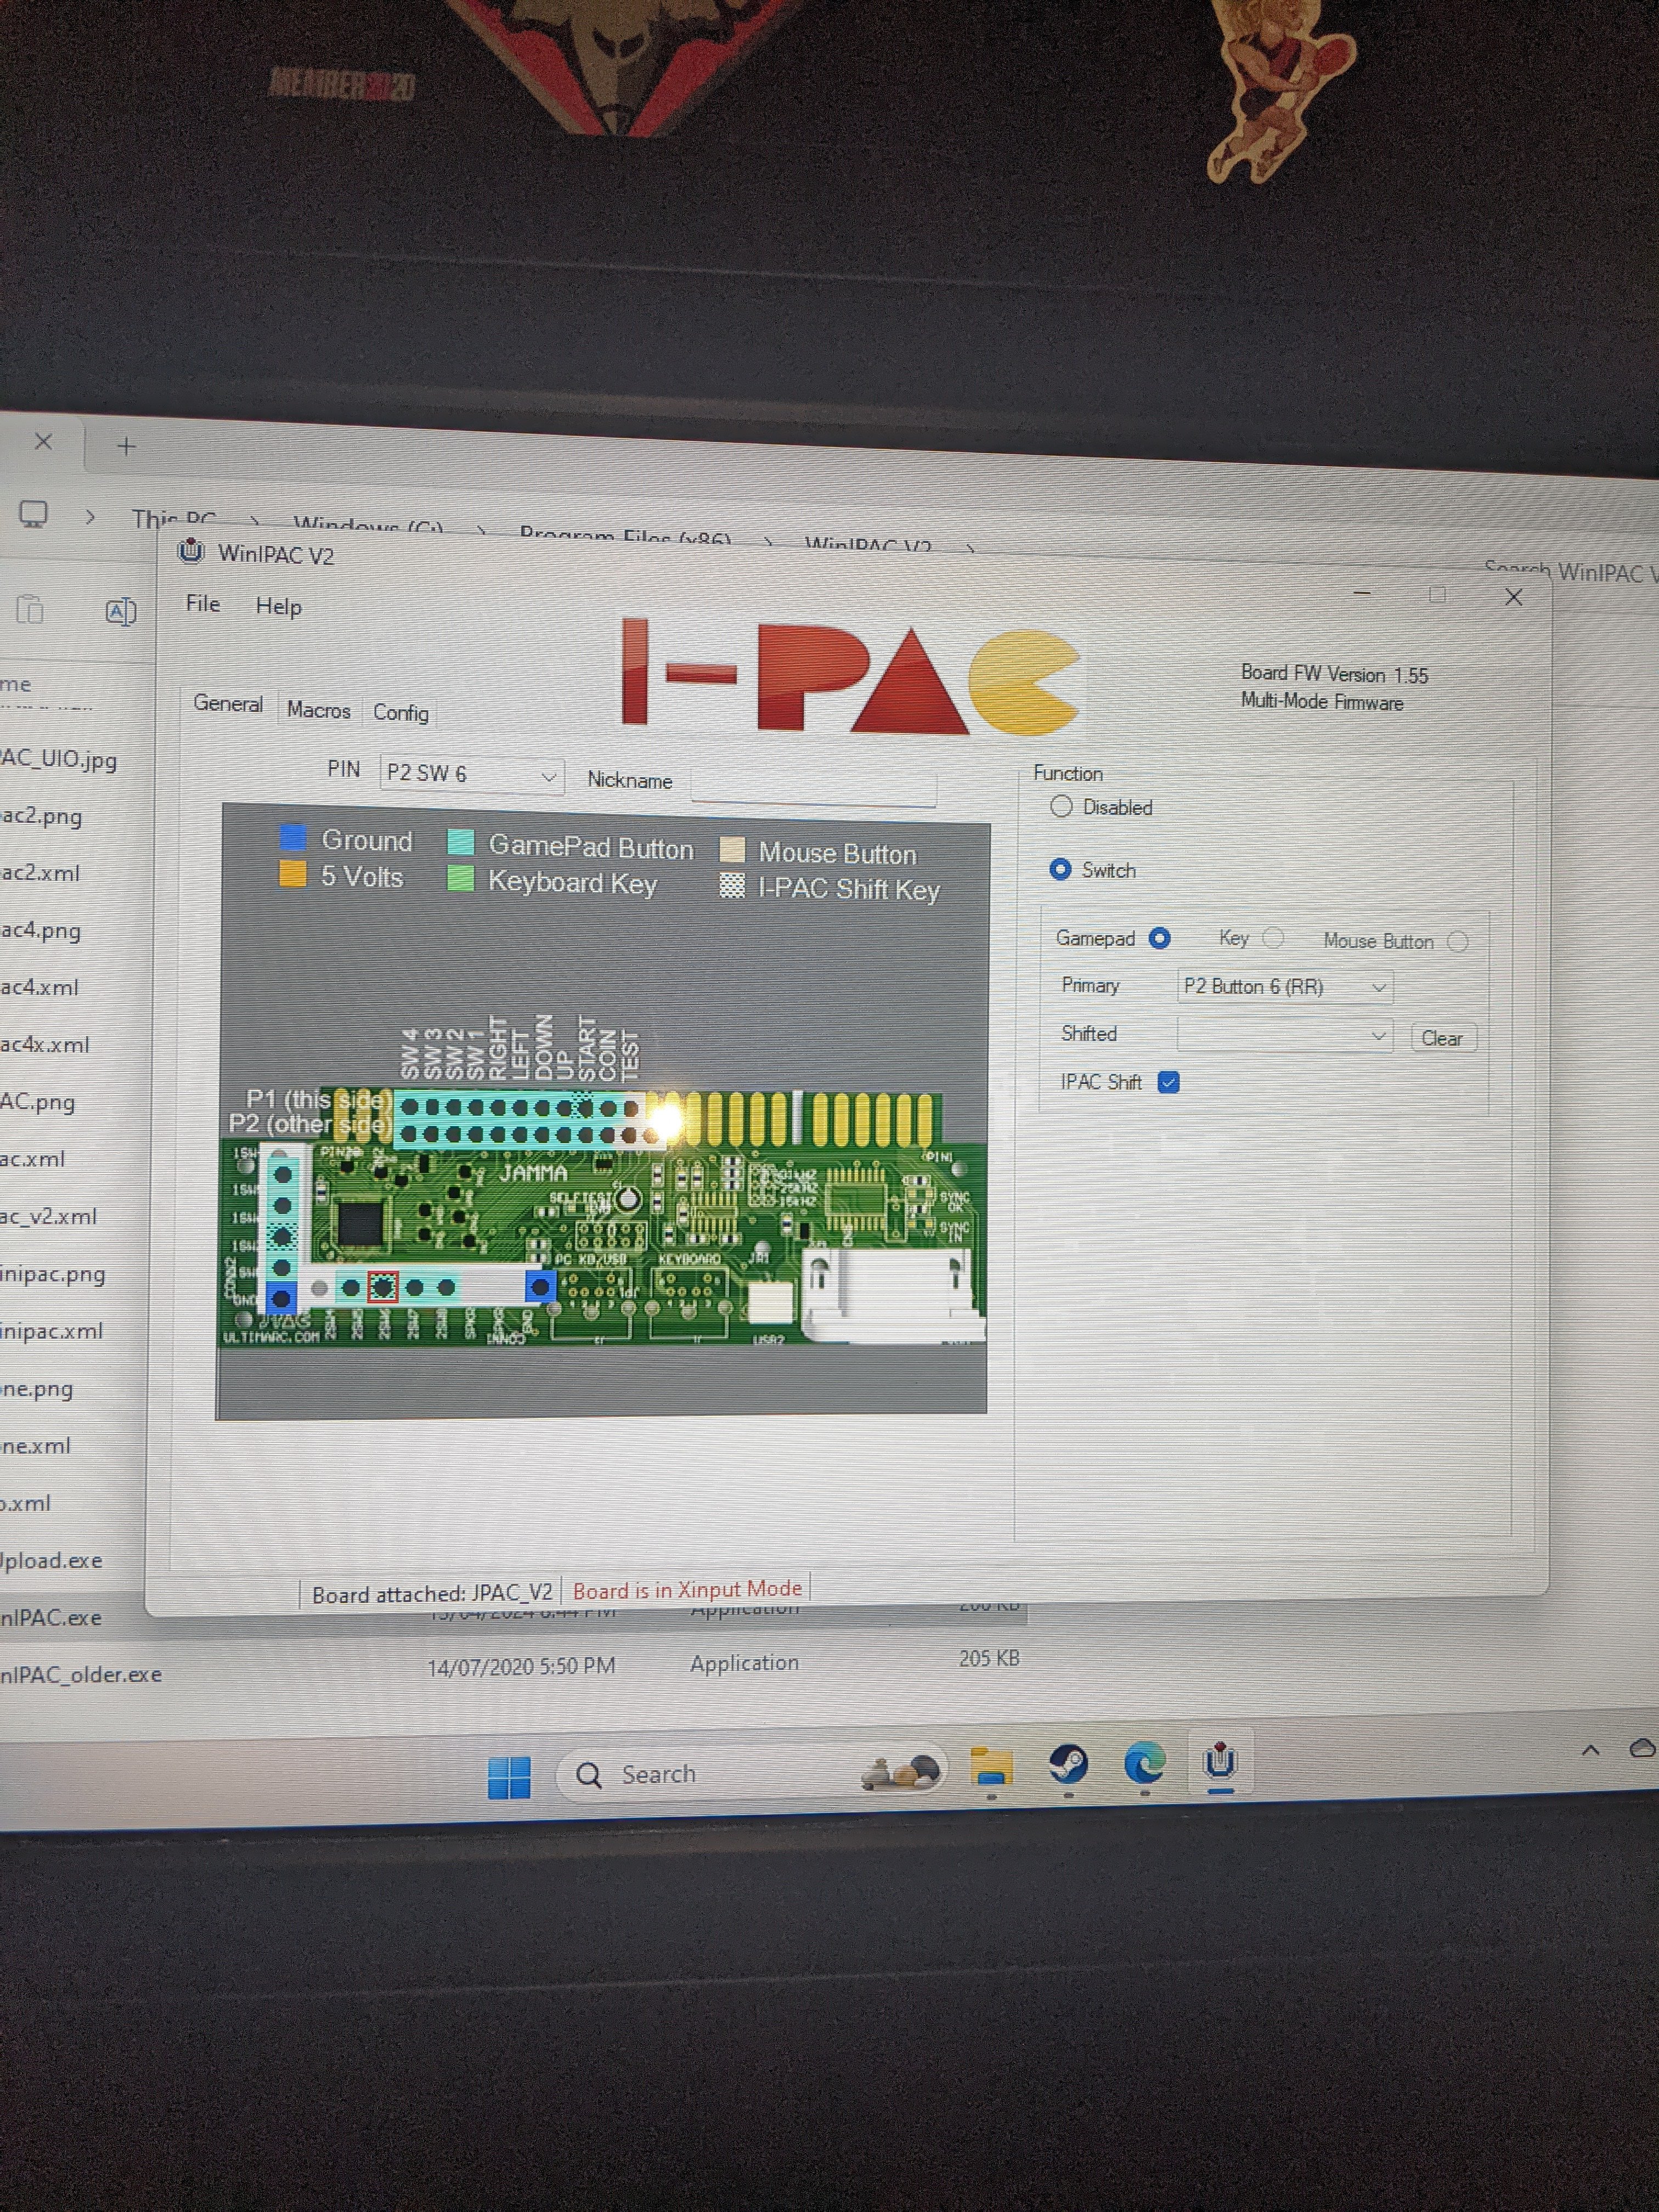Choose the Gamepad radio option
1659x2212 pixels.
1159,938
